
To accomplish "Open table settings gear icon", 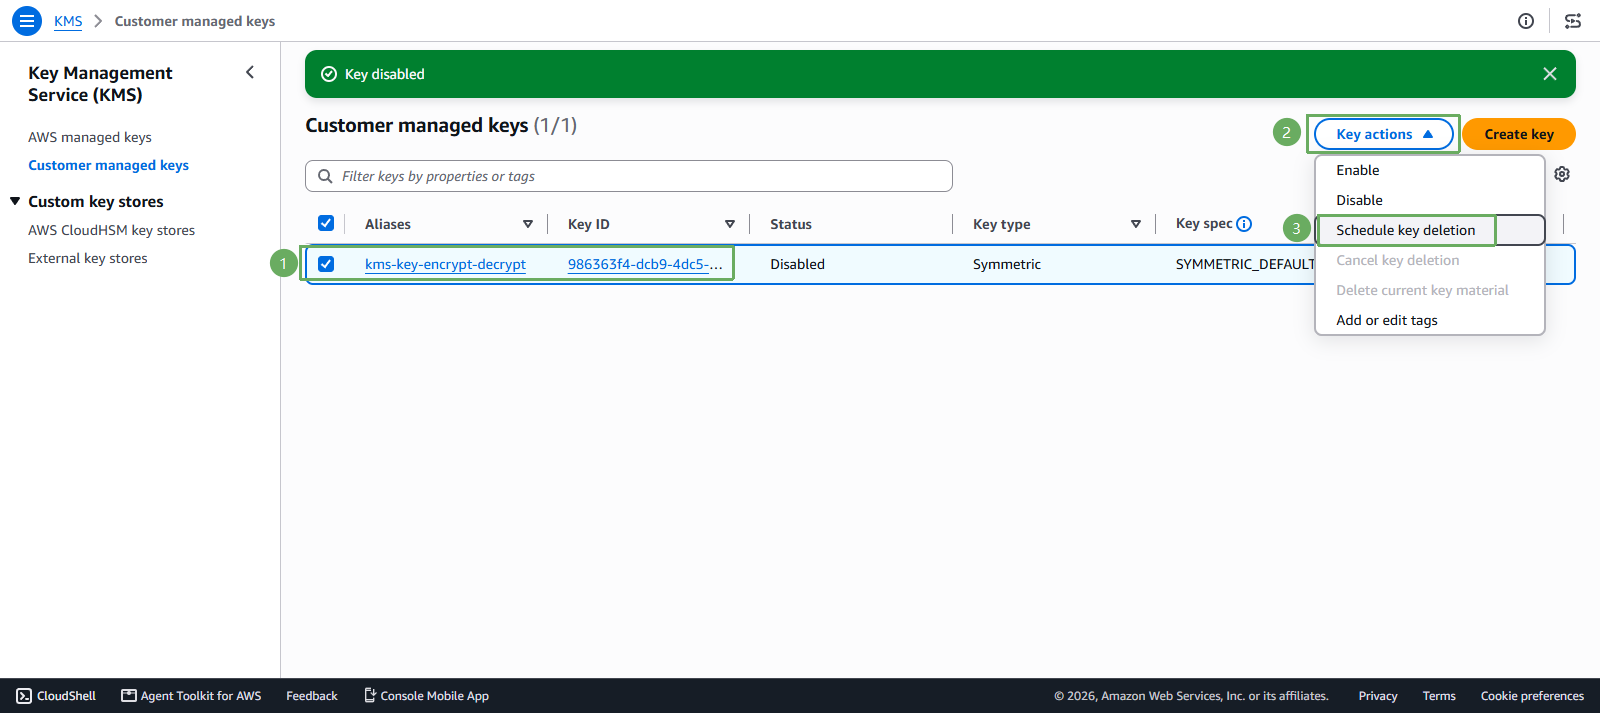I will (1562, 174).
